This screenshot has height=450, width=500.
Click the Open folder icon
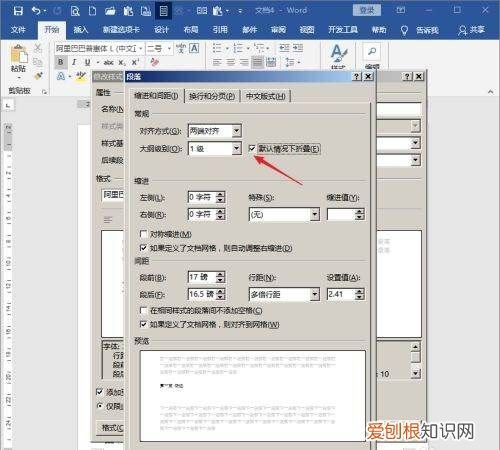[x=110, y=11]
